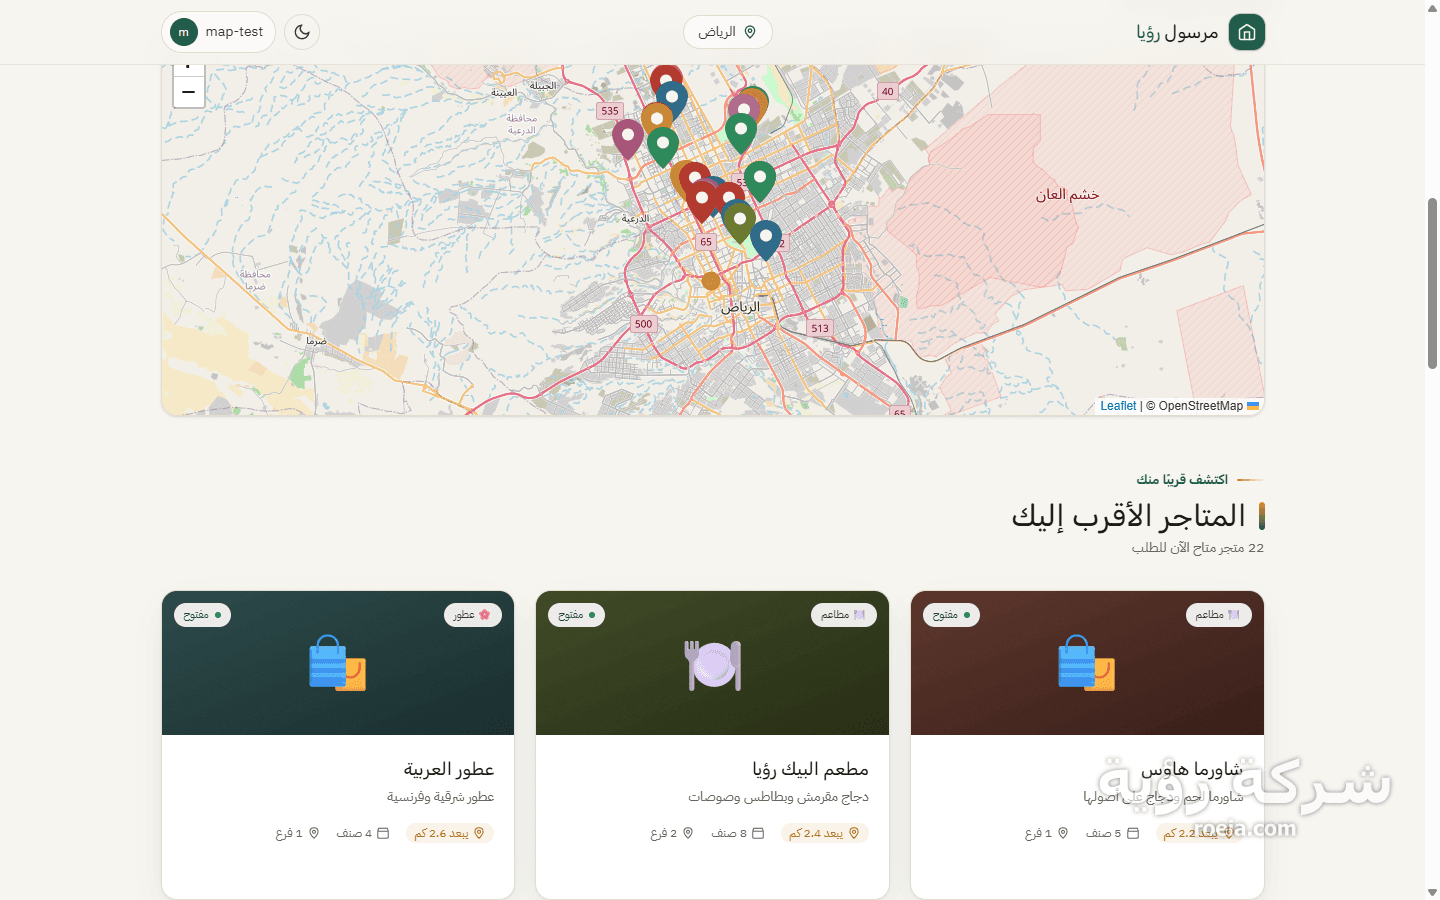Click the مطاعم tag on البيك card
This screenshot has height=900, width=1440.
(x=844, y=615)
